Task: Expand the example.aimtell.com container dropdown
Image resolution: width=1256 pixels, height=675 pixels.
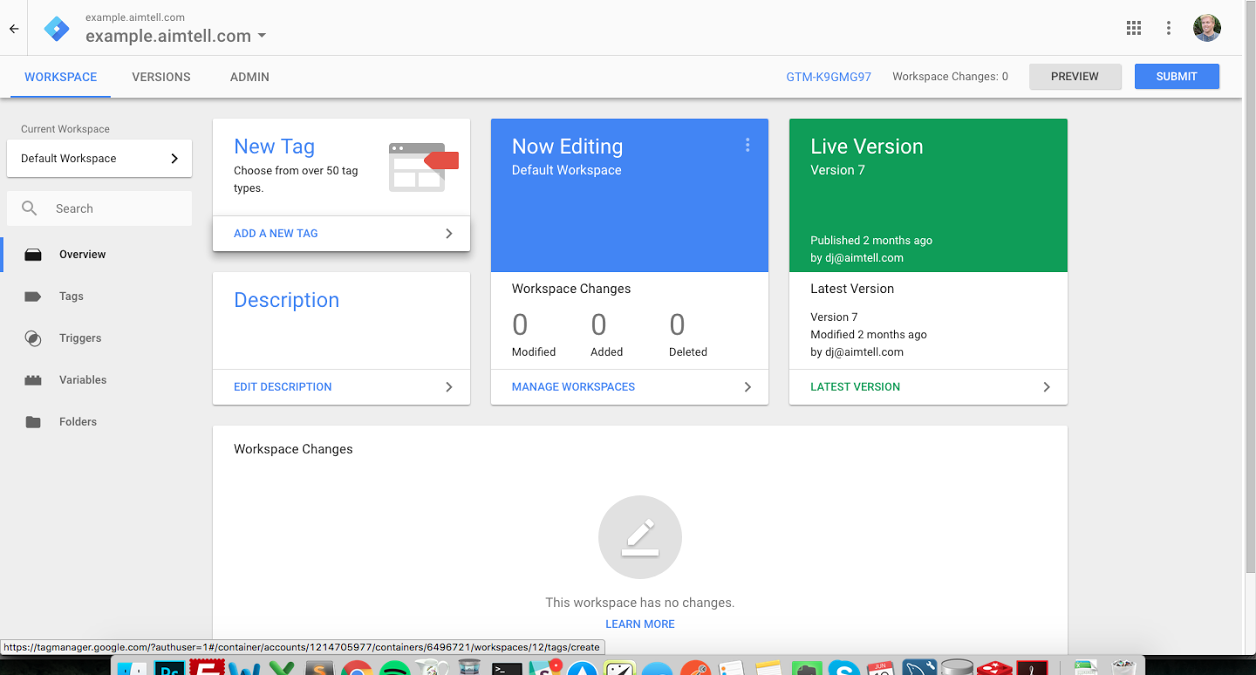Action: coord(262,36)
